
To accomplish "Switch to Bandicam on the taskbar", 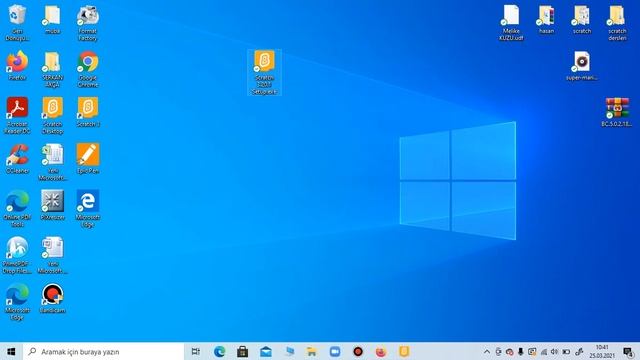I will [x=358, y=351].
